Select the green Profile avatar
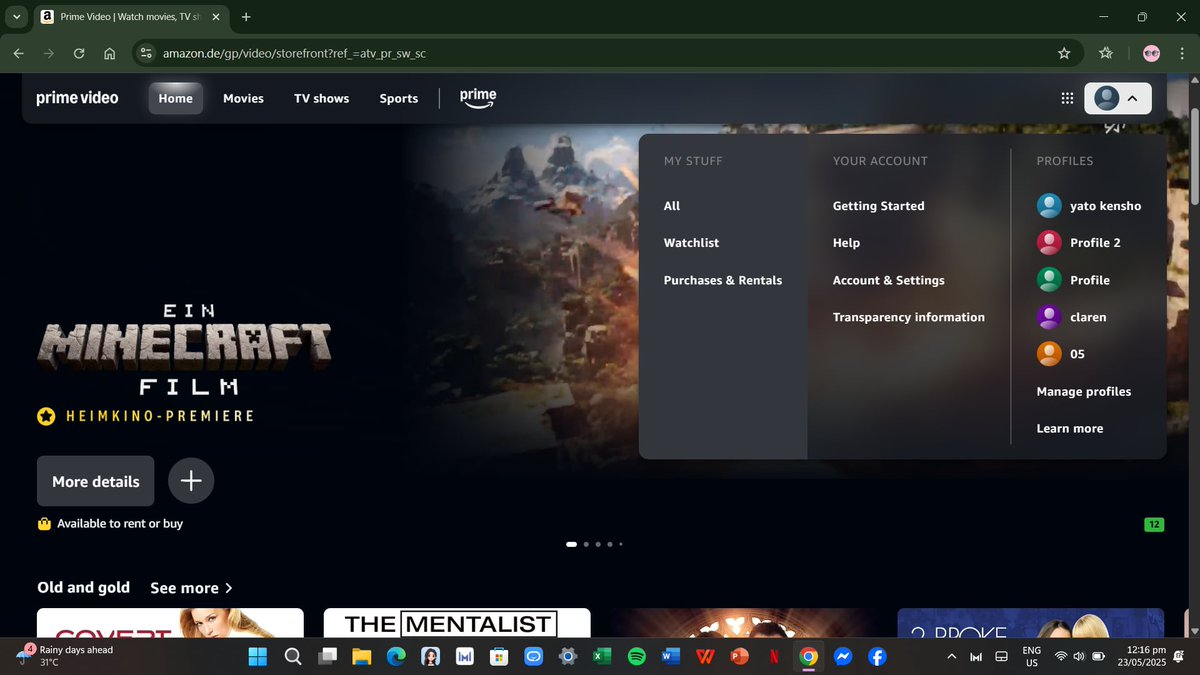This screenshot has height=675, width=1200. point(1049,280)
